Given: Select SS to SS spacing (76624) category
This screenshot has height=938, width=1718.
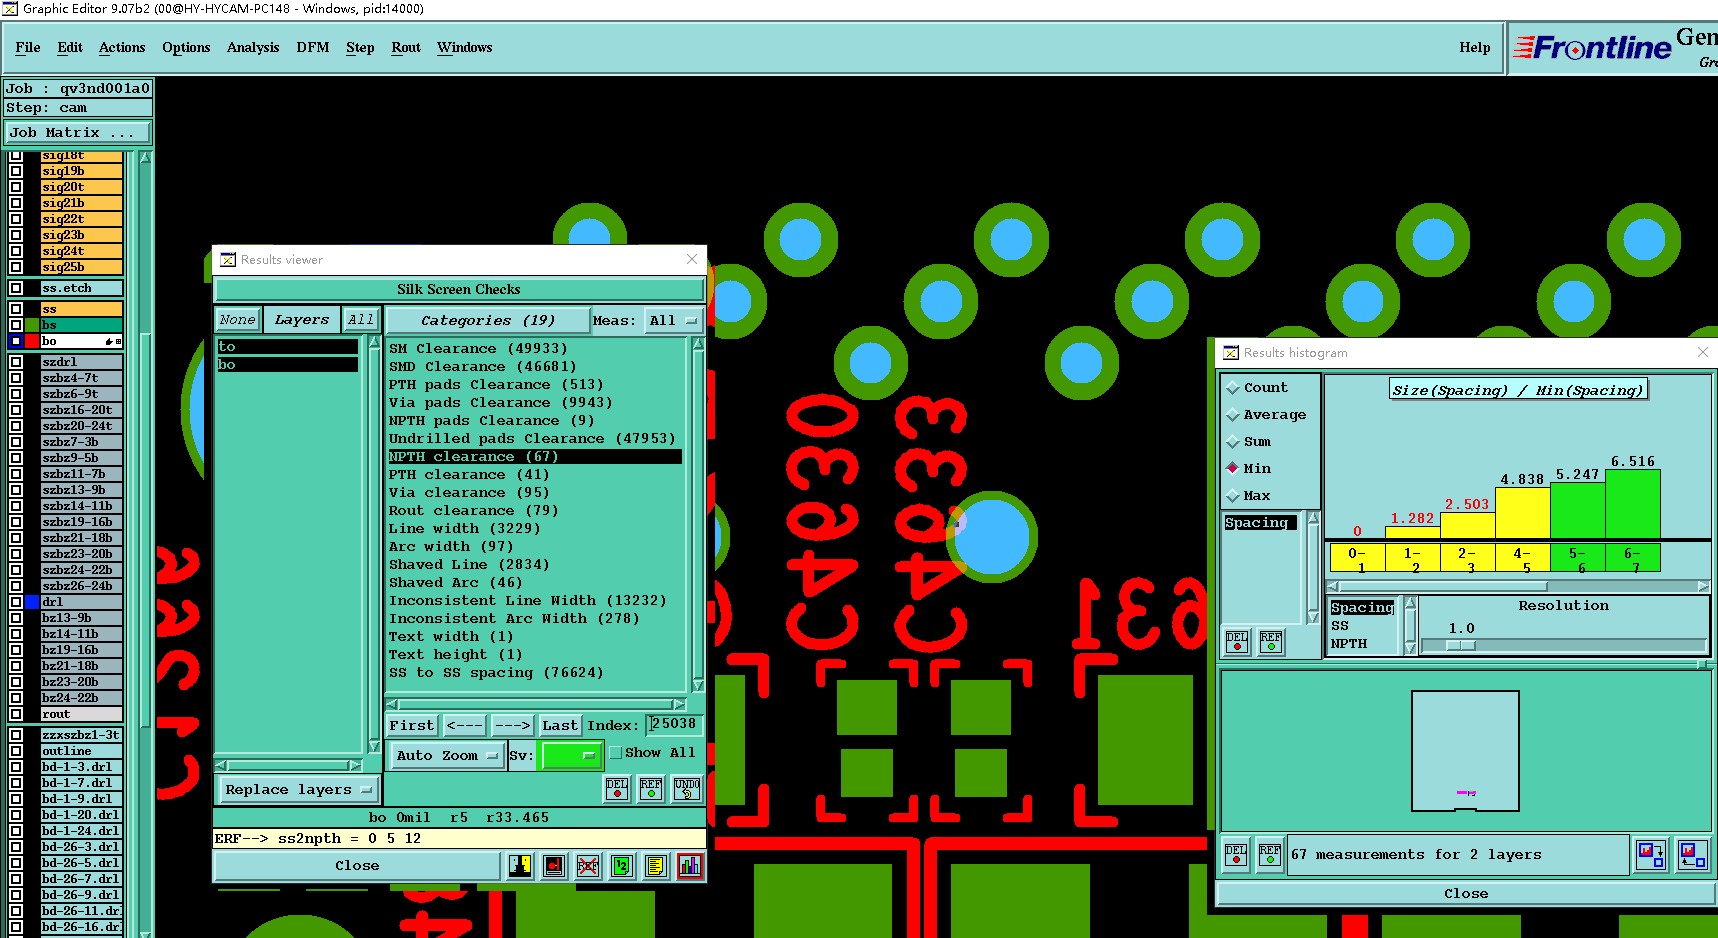Looking at the screenshot, I should click(x=496, y=673).
